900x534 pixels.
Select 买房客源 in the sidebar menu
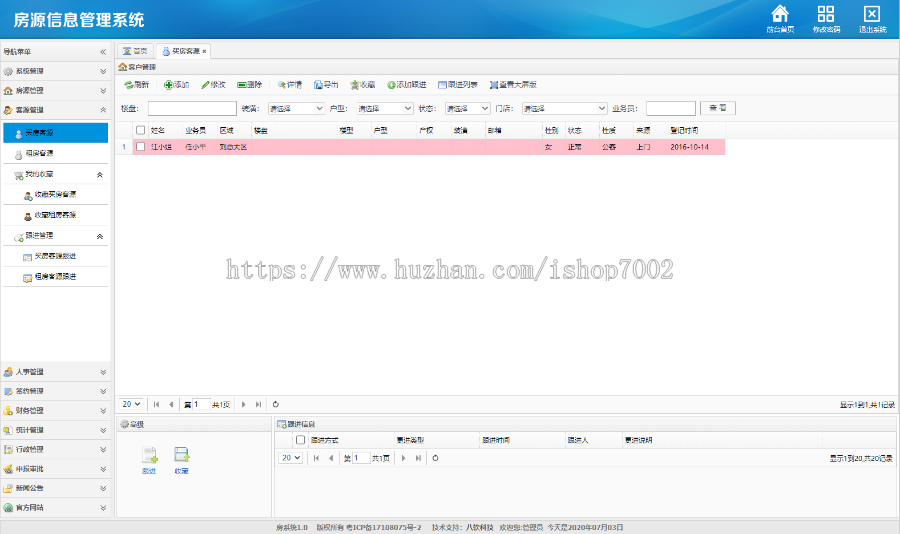(x=56, y=133)
